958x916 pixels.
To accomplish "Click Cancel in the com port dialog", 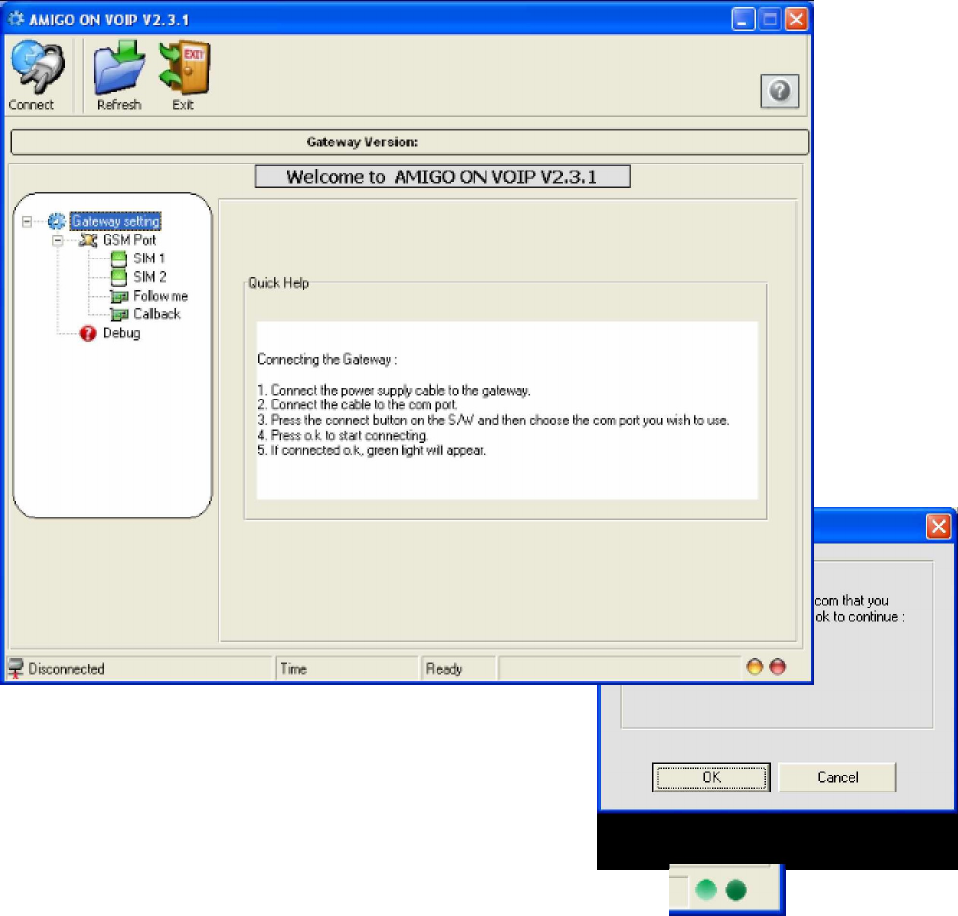I will tap(837, 777).
